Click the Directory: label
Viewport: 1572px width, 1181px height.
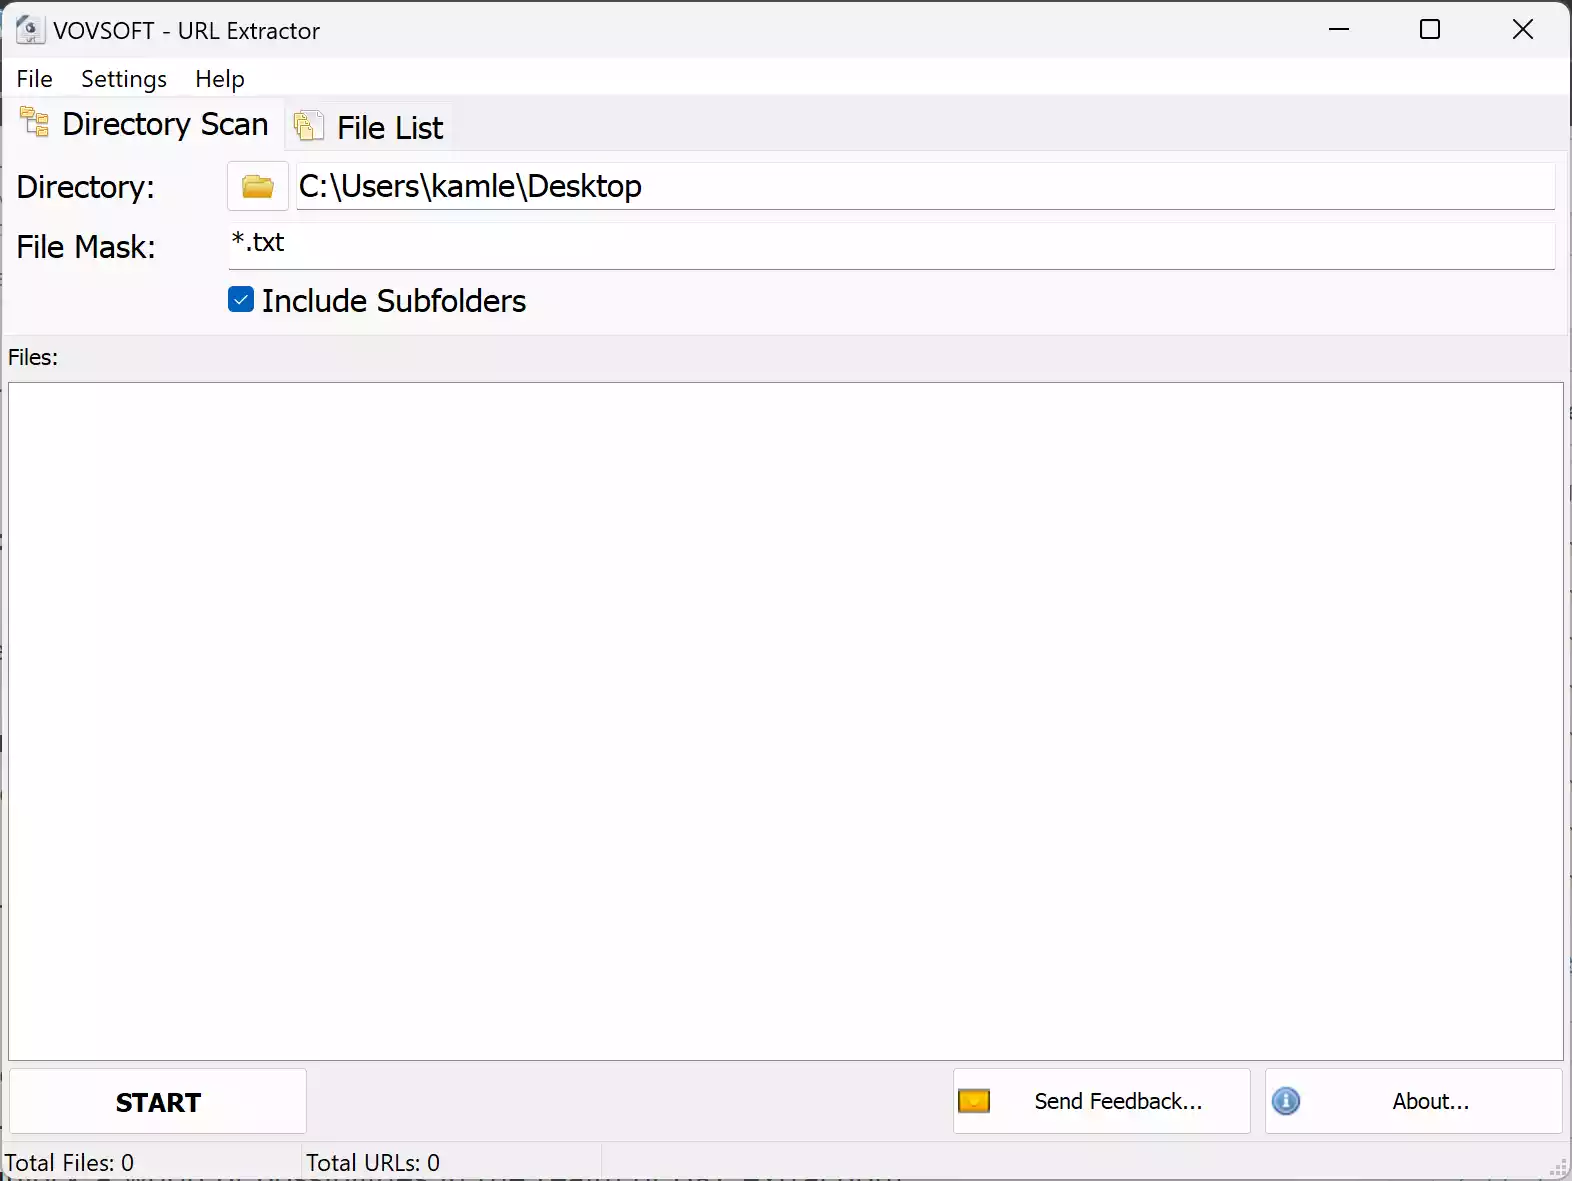(x=86, y=187)
